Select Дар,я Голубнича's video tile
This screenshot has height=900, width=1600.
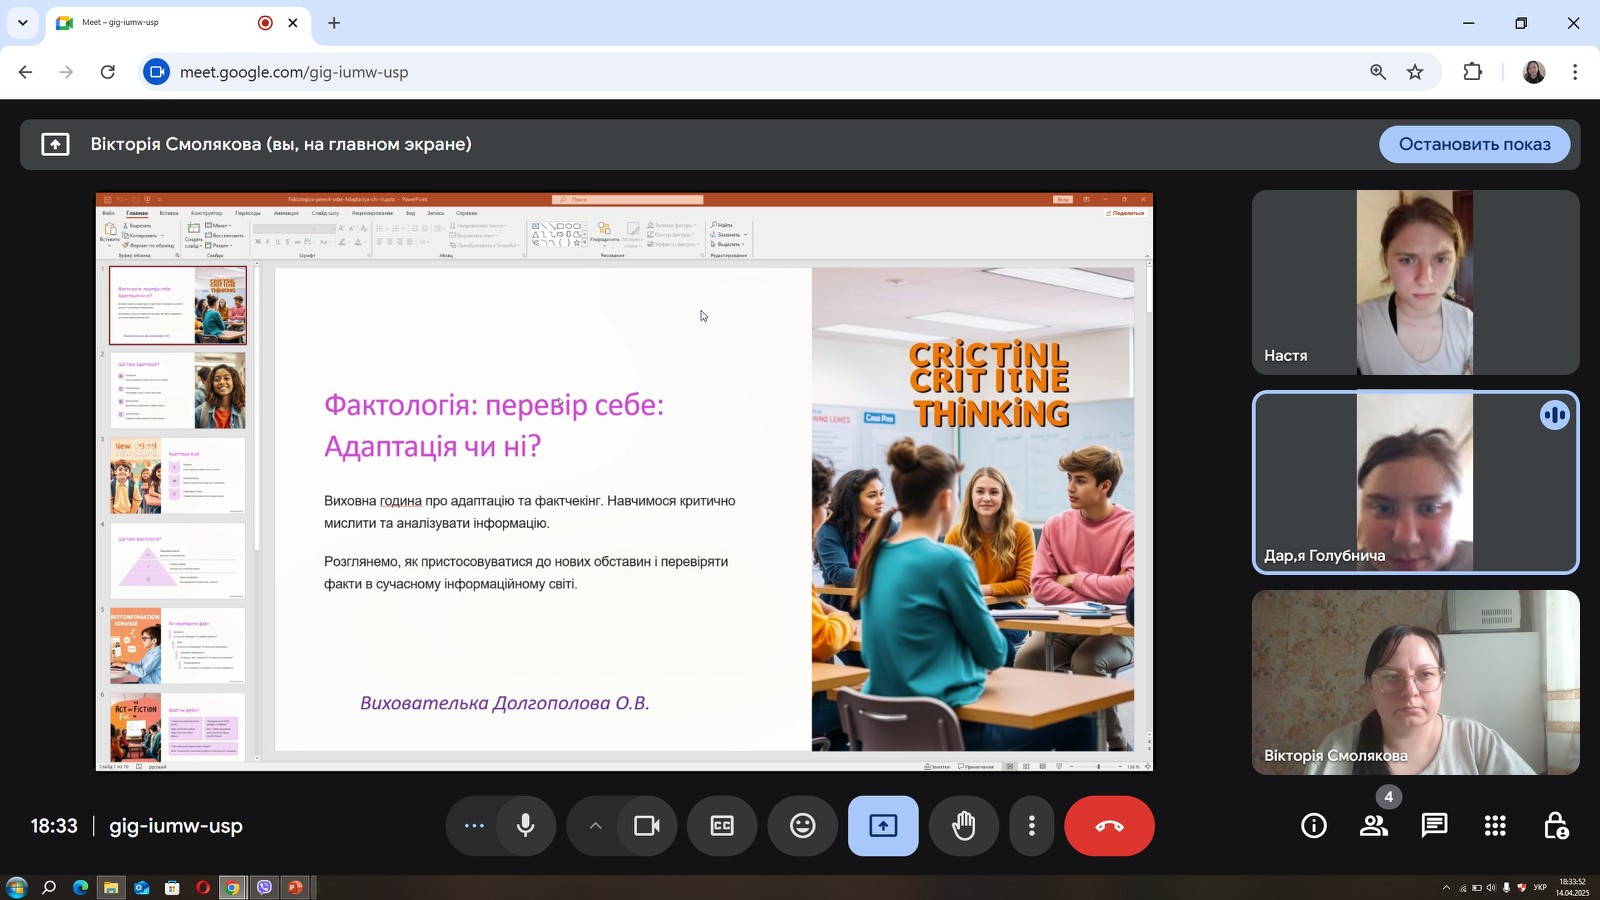tap(1416, 483)
